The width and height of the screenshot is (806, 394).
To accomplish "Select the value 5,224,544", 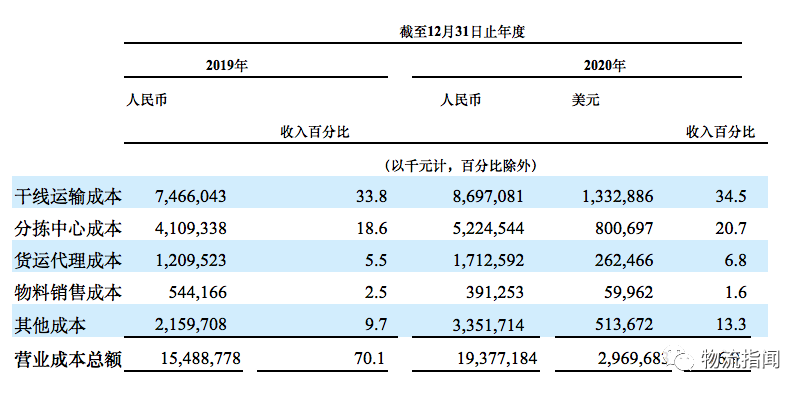I will (488, 228).
